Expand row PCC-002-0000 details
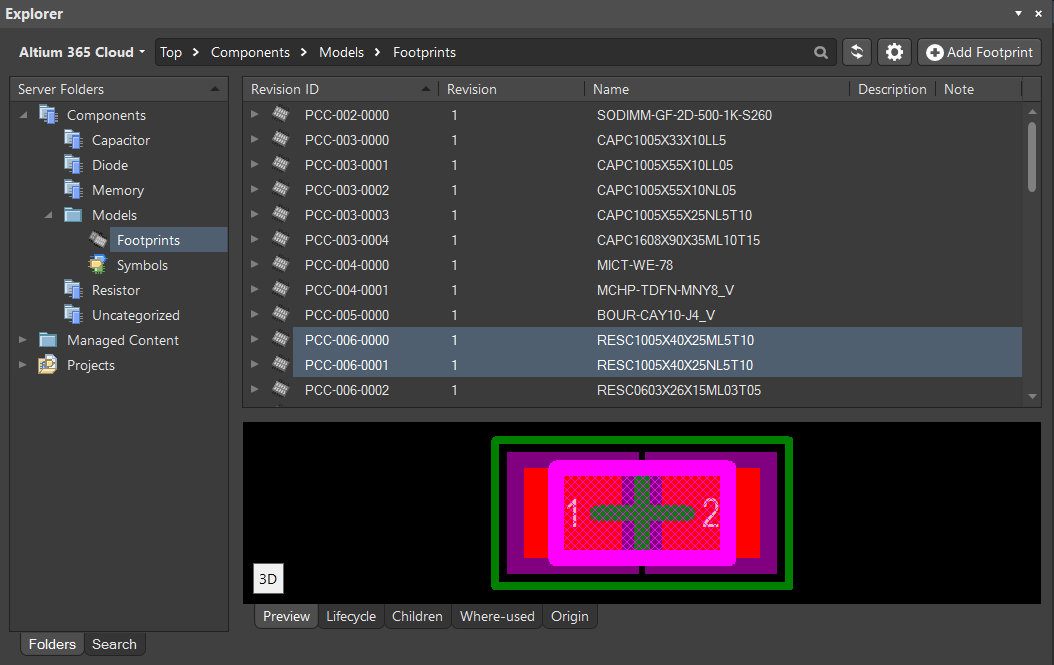The image size is (1054, 665). [x=255, y=115]
